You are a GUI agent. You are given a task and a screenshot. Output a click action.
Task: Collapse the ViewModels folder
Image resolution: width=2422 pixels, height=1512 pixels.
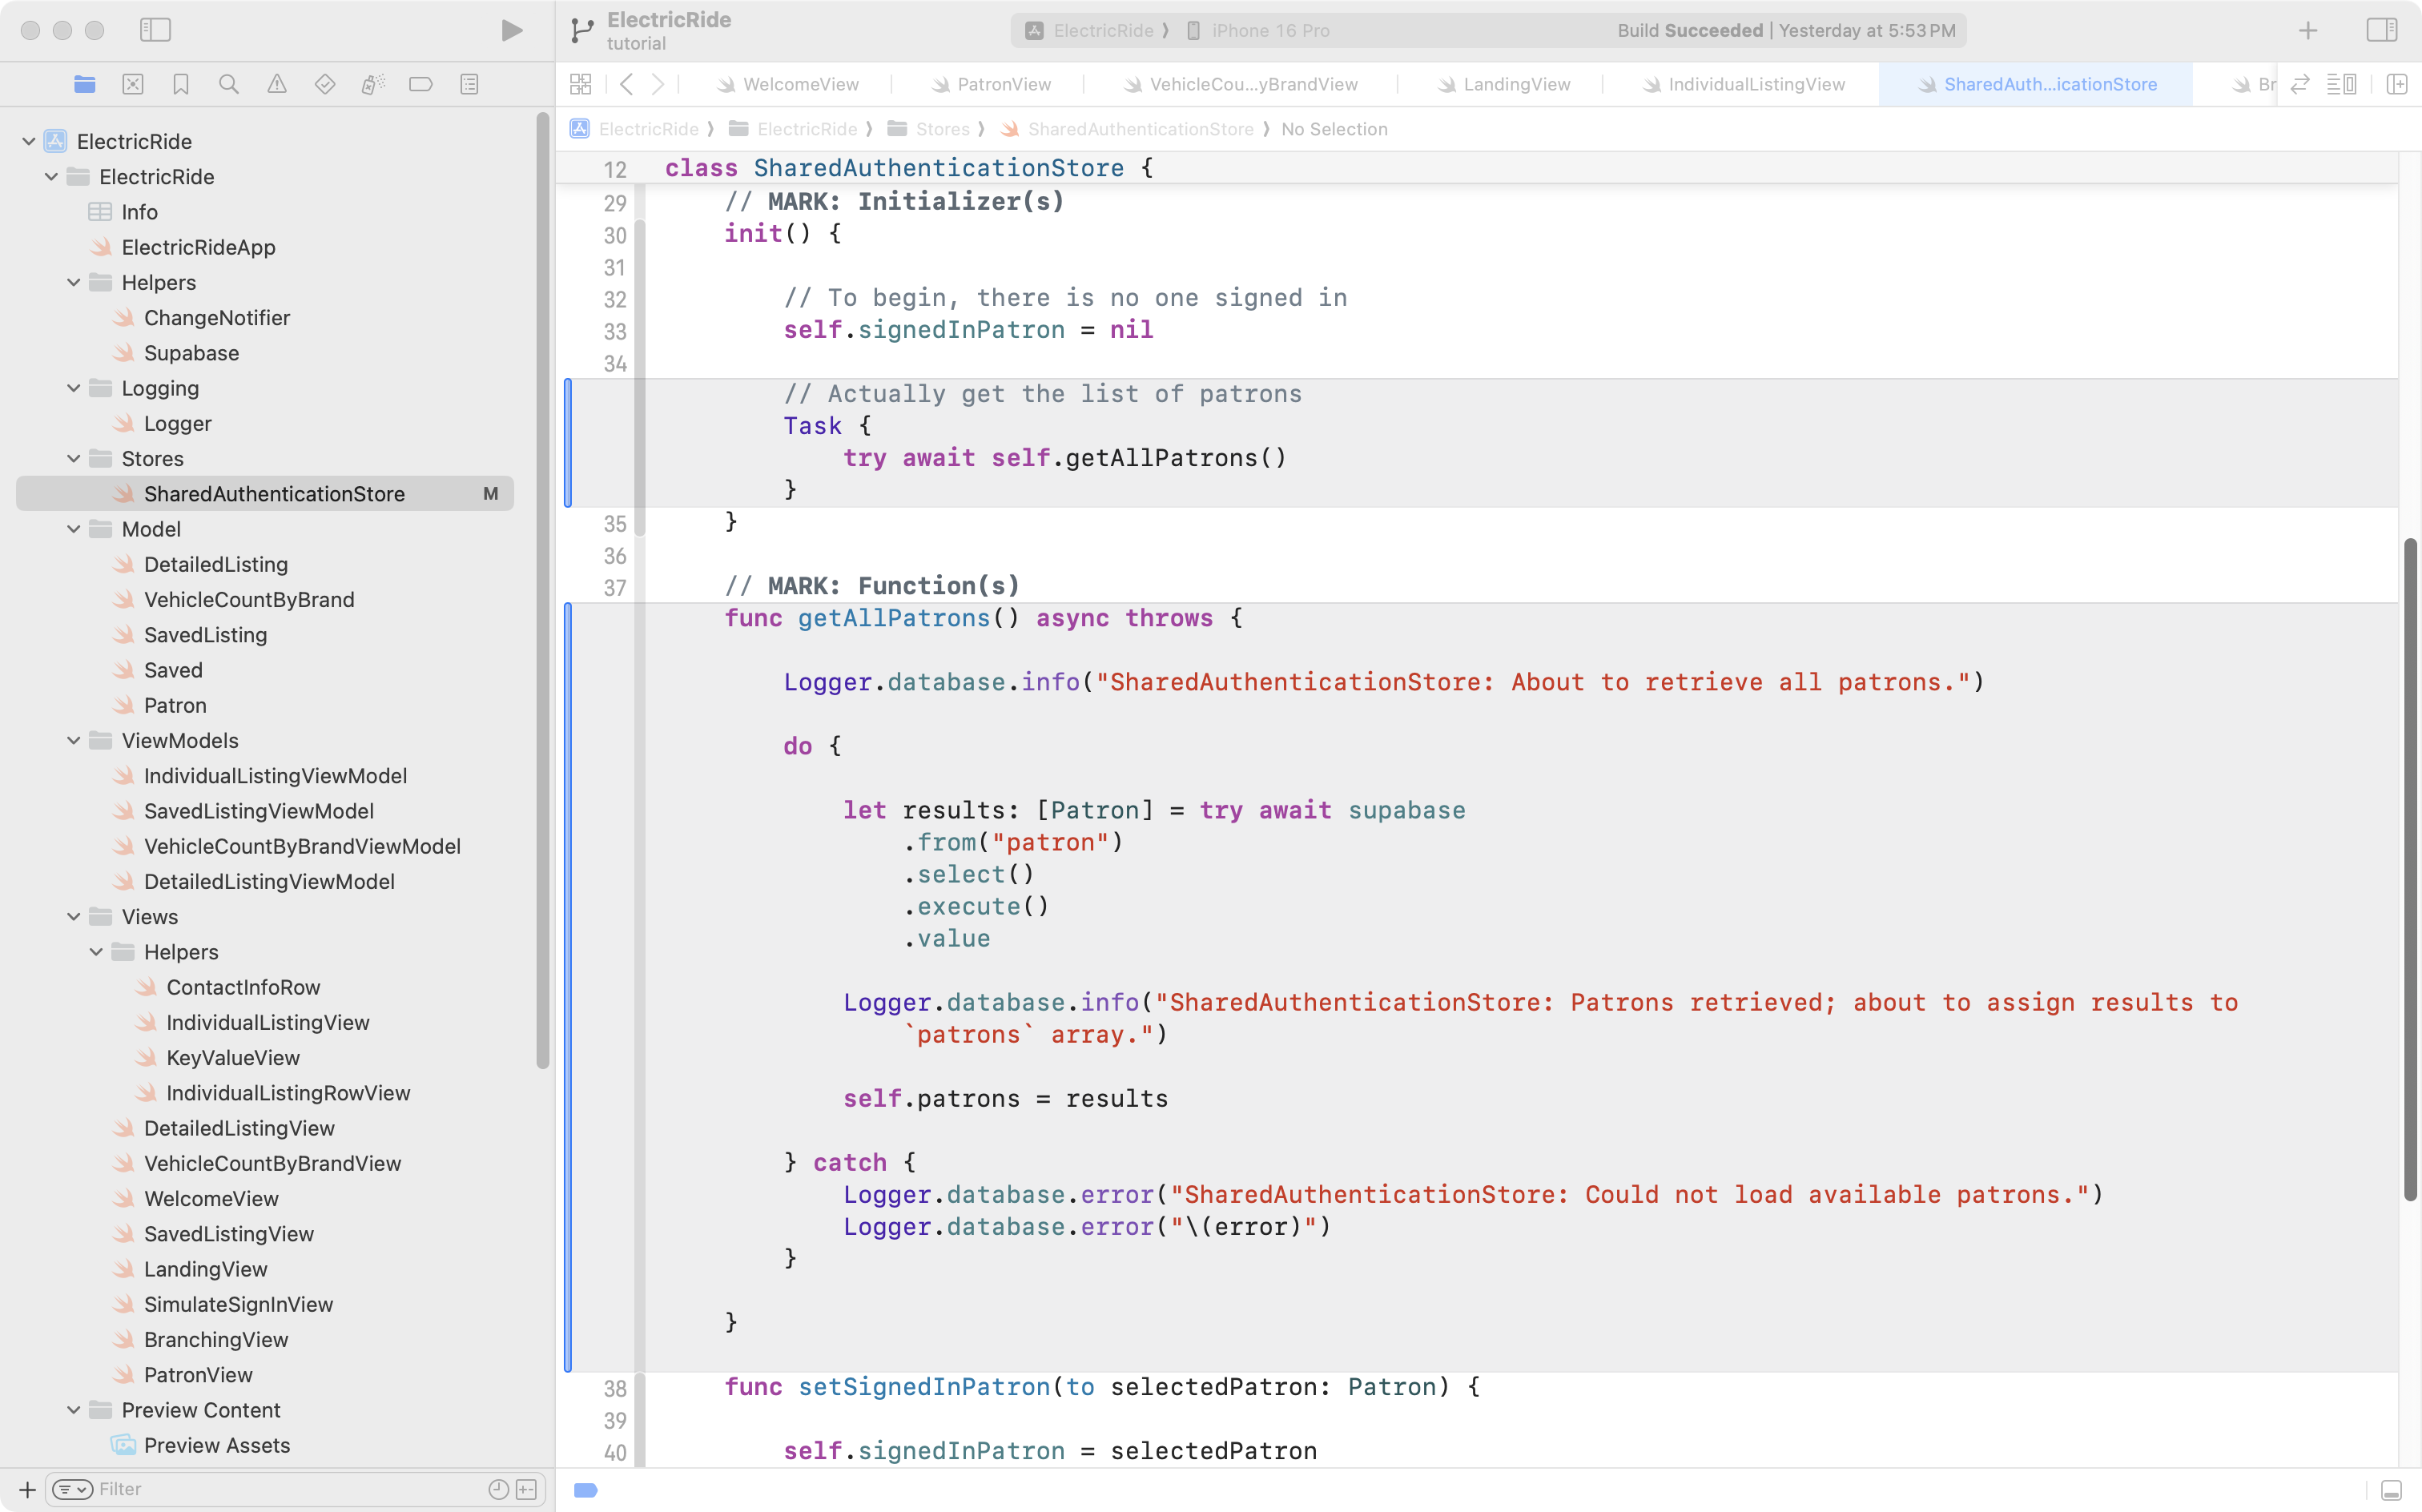(x=74, y=741)
